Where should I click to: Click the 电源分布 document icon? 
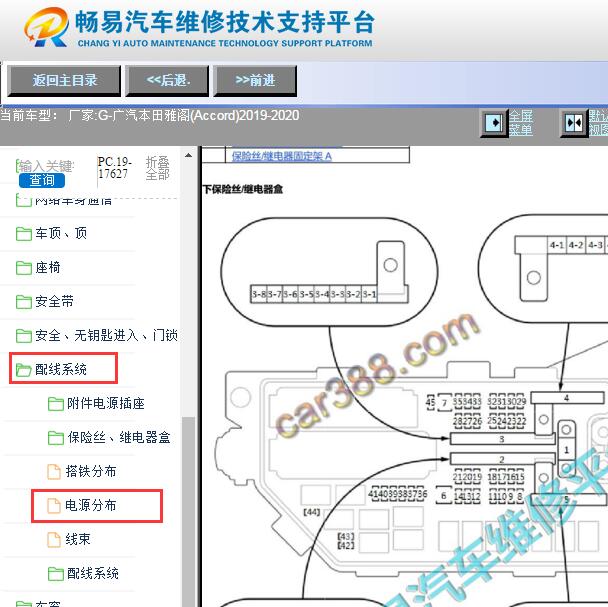(x=54, y=506)
